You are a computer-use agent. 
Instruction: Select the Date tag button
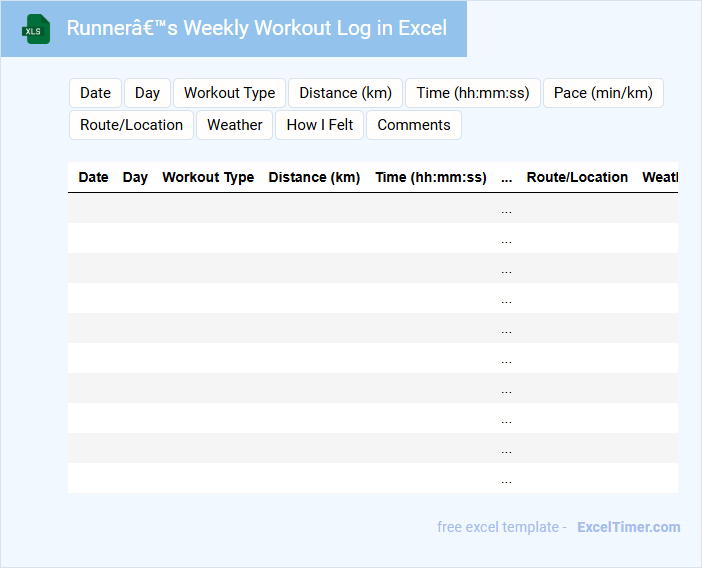[x=95, y=93]
